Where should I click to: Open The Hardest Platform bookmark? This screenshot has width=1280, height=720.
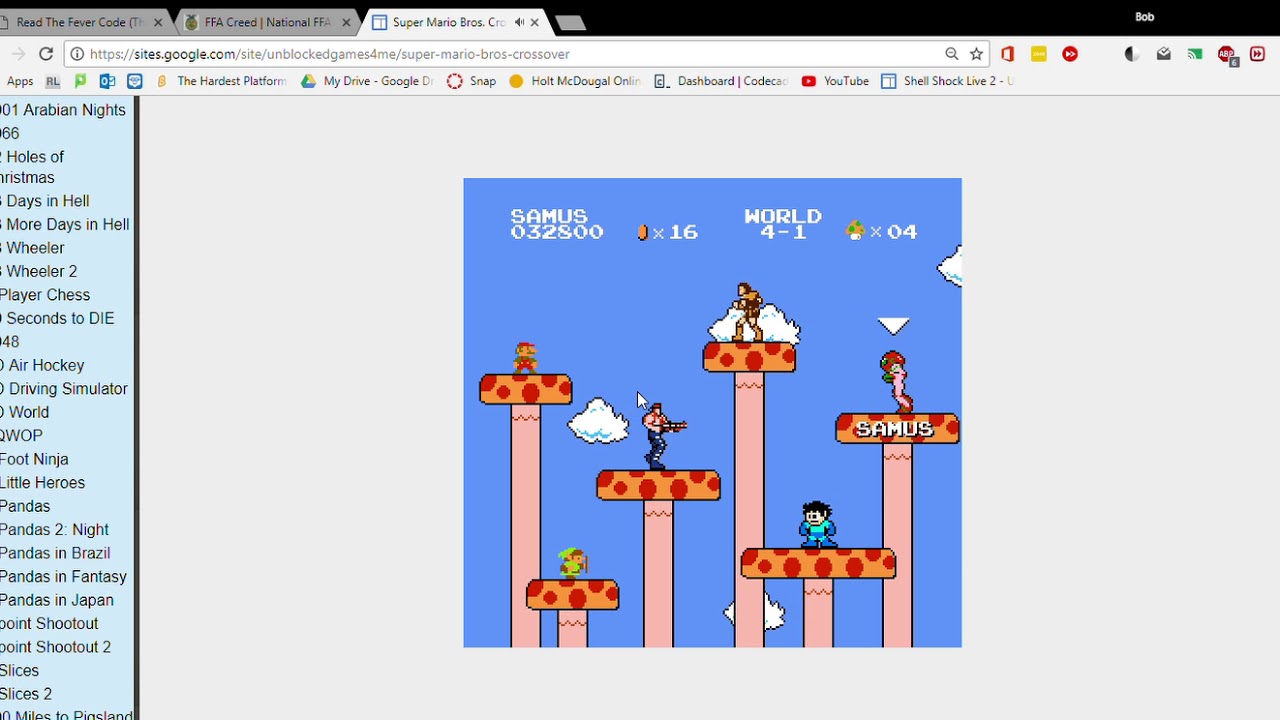[x=222, y=81]
